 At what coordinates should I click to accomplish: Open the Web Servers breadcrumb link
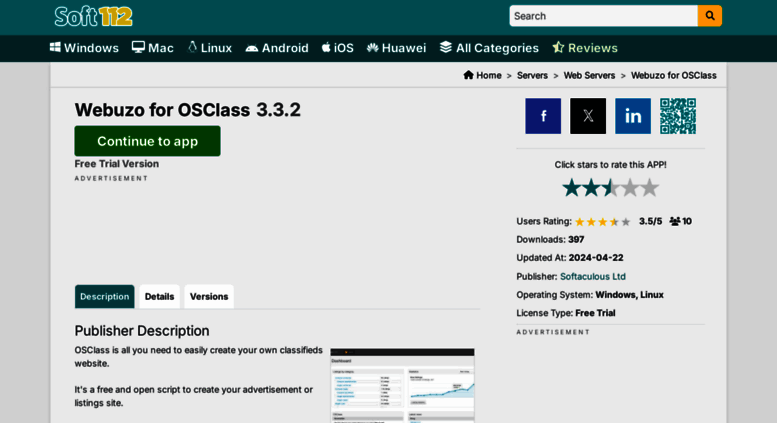pos(589,75)
